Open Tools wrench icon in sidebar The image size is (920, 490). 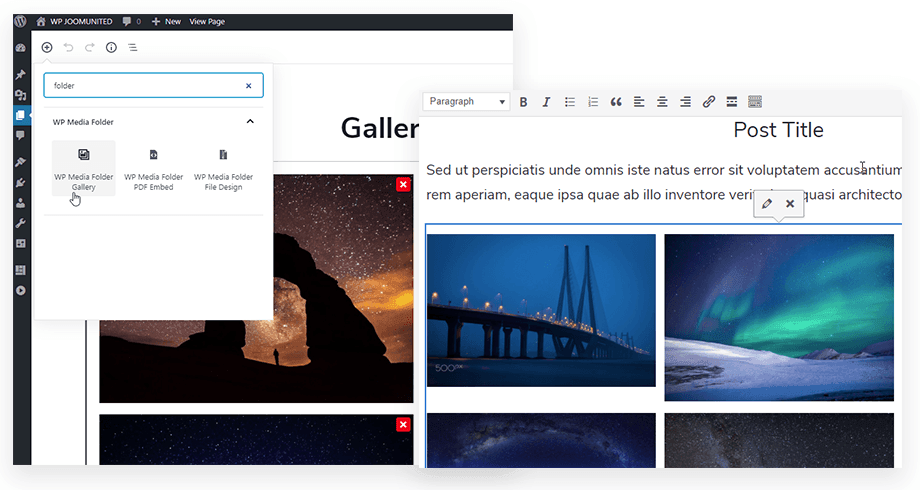21,224
